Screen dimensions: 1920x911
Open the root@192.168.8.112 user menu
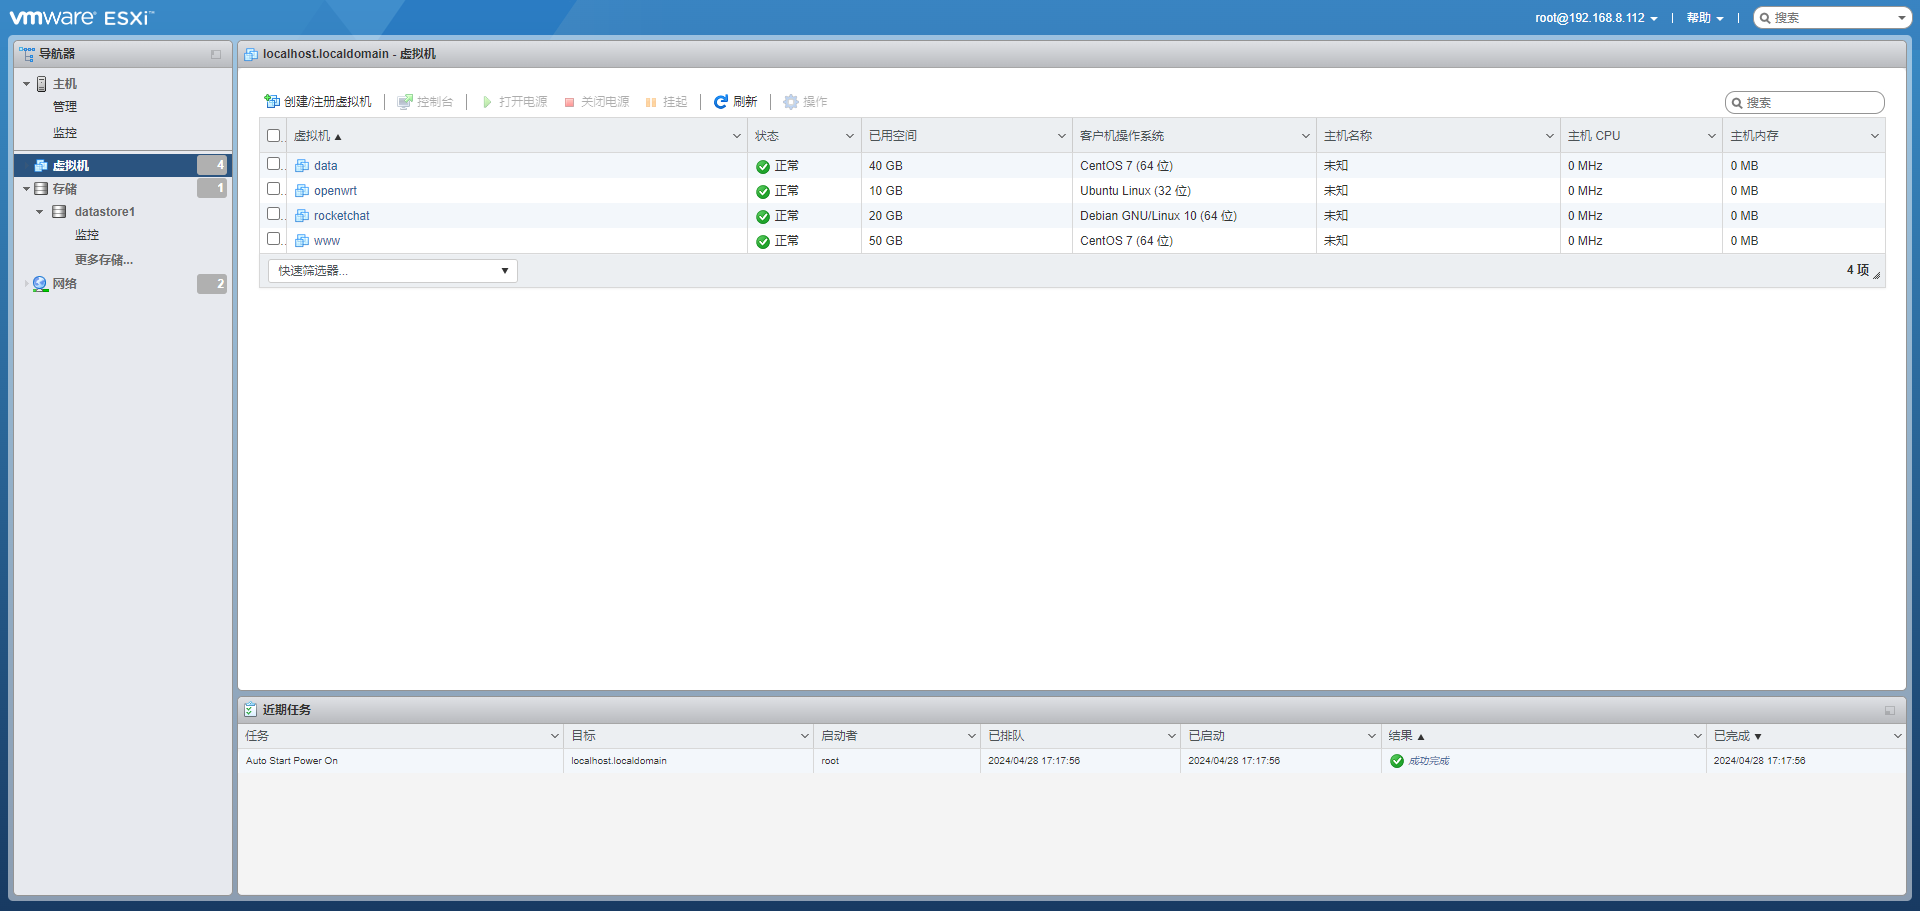point(1596,18)
